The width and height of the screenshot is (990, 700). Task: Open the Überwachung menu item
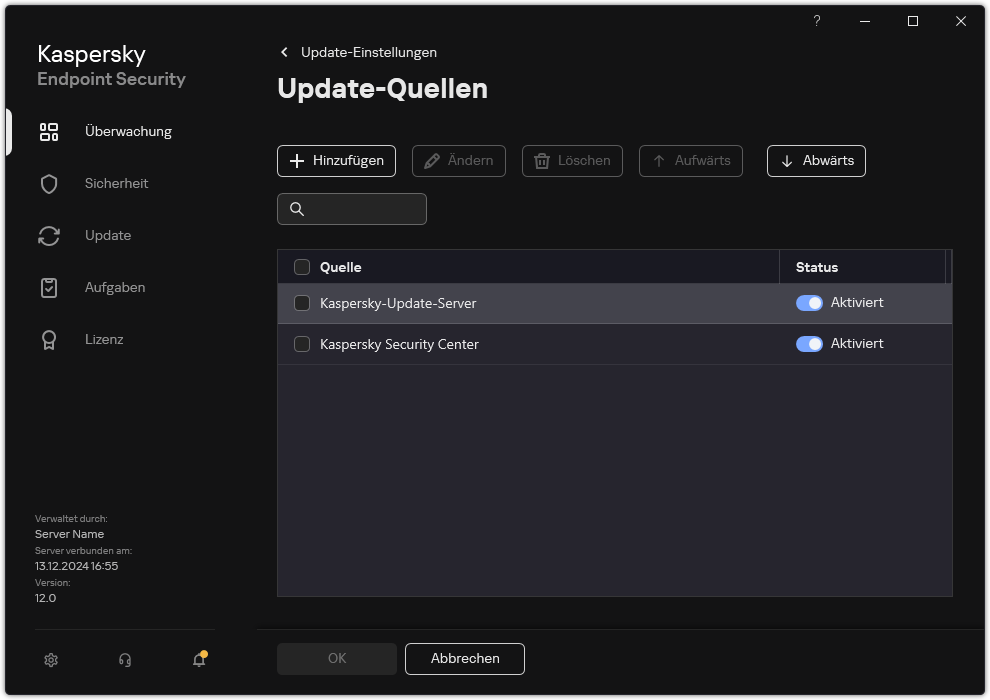[x=128, y=131]
